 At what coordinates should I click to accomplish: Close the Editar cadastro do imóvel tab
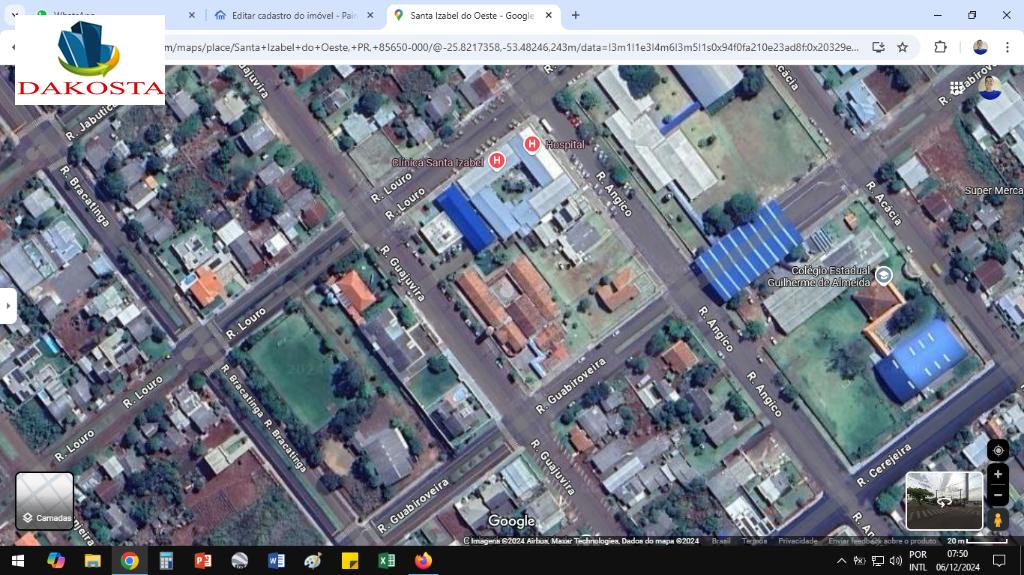(370, 15)
